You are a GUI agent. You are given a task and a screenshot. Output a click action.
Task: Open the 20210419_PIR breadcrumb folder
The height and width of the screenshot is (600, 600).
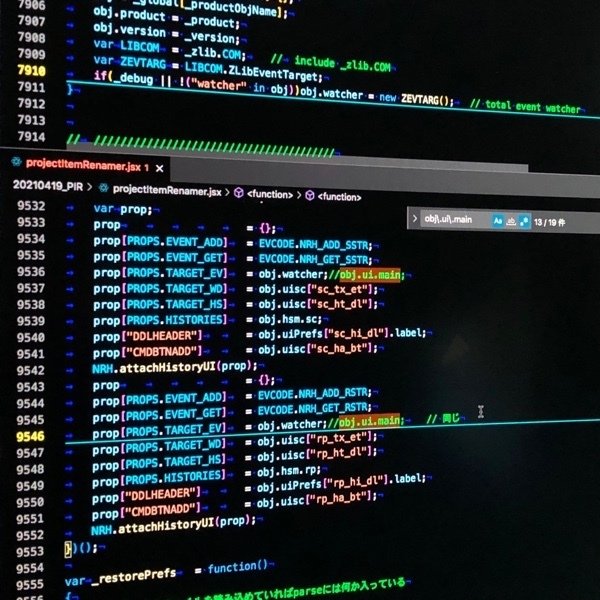coord(48,186)
